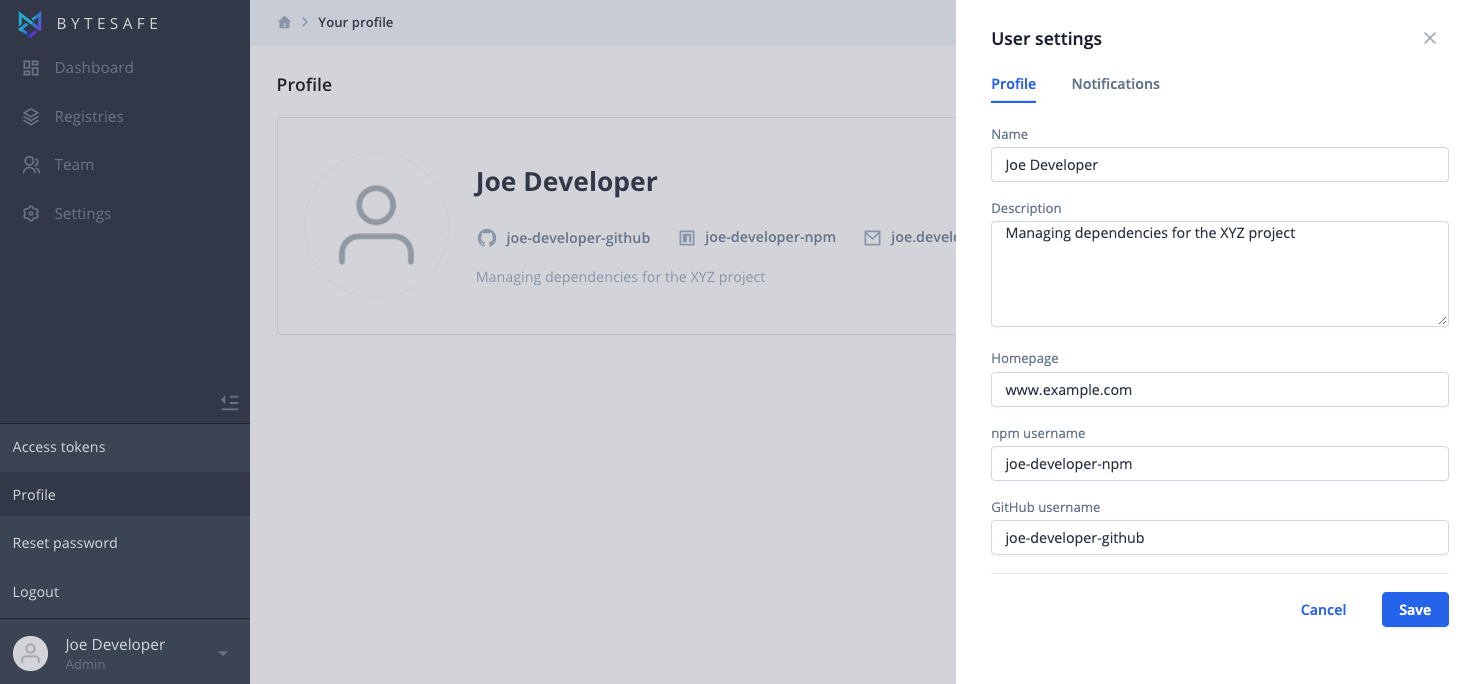1476x684 pixels.
Task: Click the GitHub icon on the profile card
Action: tap(487, 238)
